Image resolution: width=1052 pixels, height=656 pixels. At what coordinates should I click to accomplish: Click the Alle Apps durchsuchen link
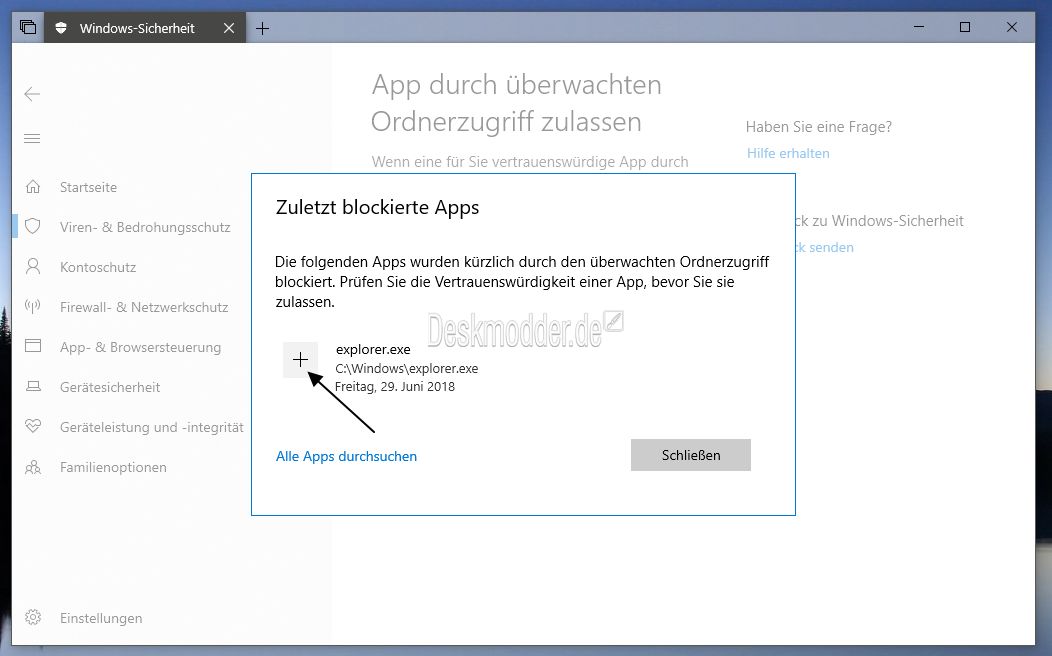[x=346, y=456]
